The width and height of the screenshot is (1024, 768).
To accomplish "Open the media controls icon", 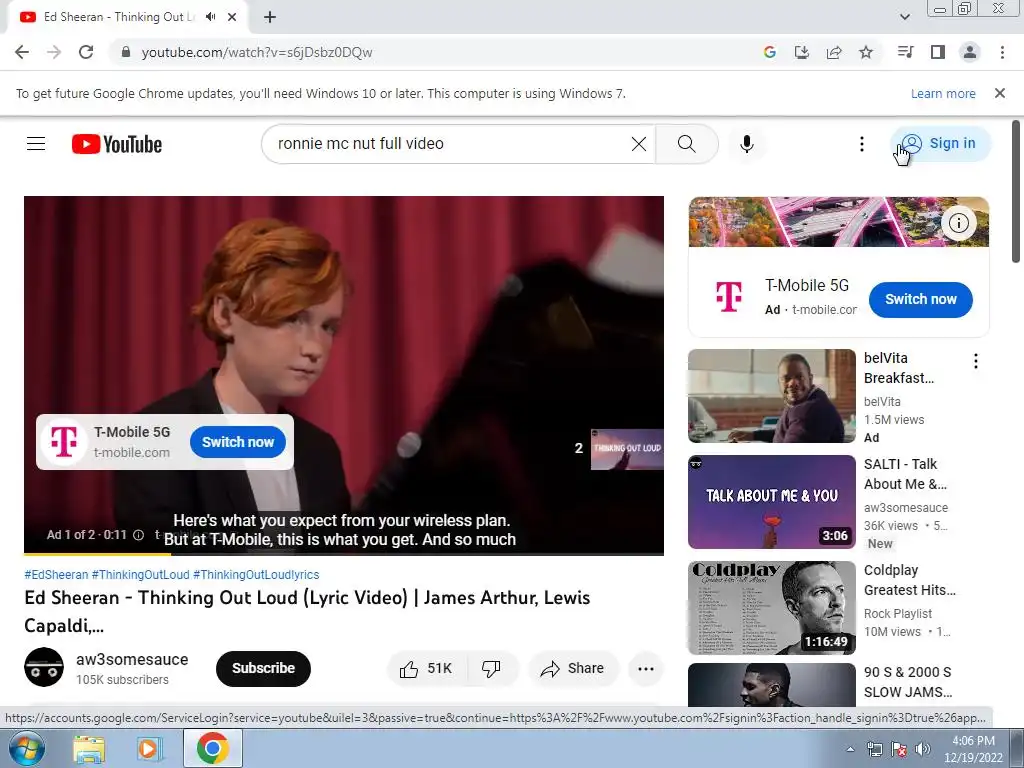I will click(x=905, y=52).
